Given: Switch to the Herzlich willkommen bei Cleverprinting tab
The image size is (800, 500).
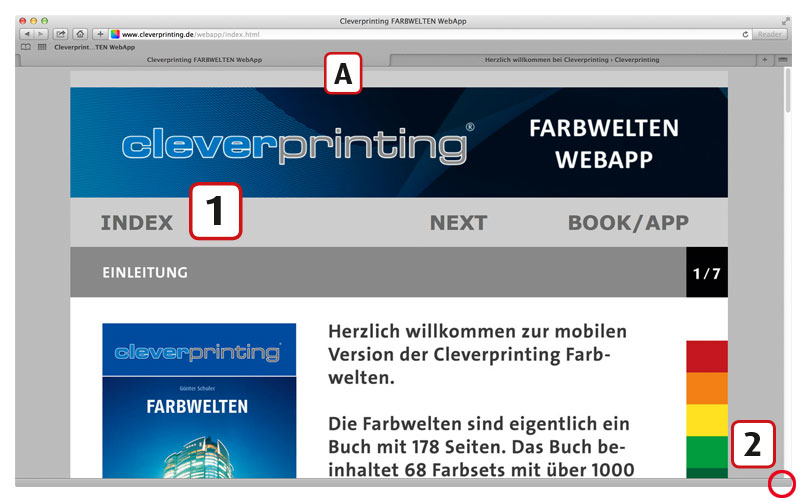Looking at the screenshot, I should tap(572, 60).
